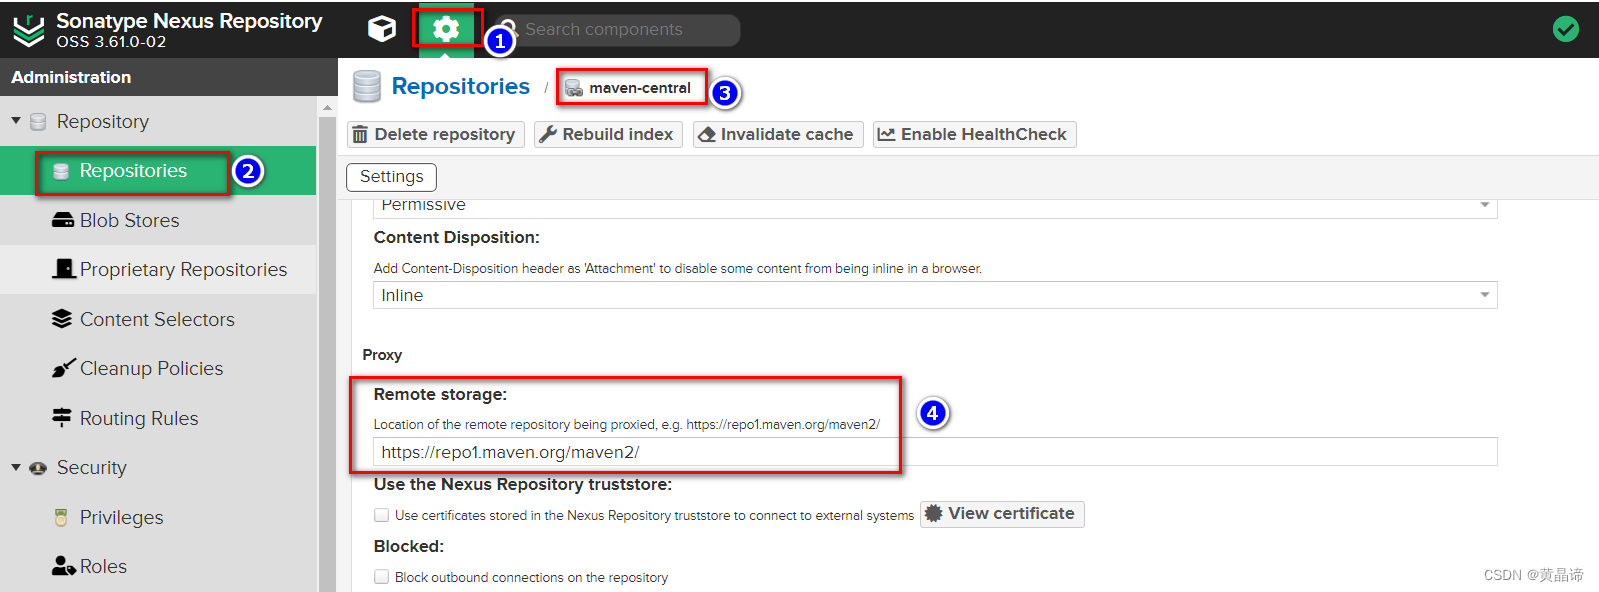Image resolution: width=1599 pixels, height=592 pixels.
Task: Click the Cleanup Policies broom icon
Action: pos(63,368)
